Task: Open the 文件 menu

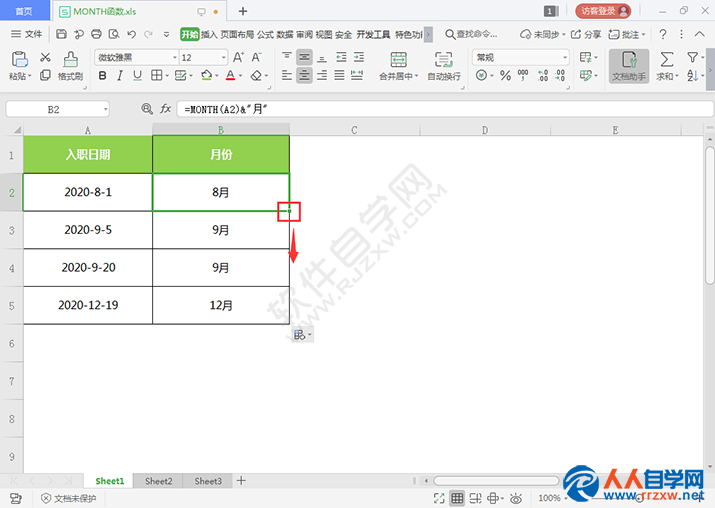Action: [x=26, y=34]
